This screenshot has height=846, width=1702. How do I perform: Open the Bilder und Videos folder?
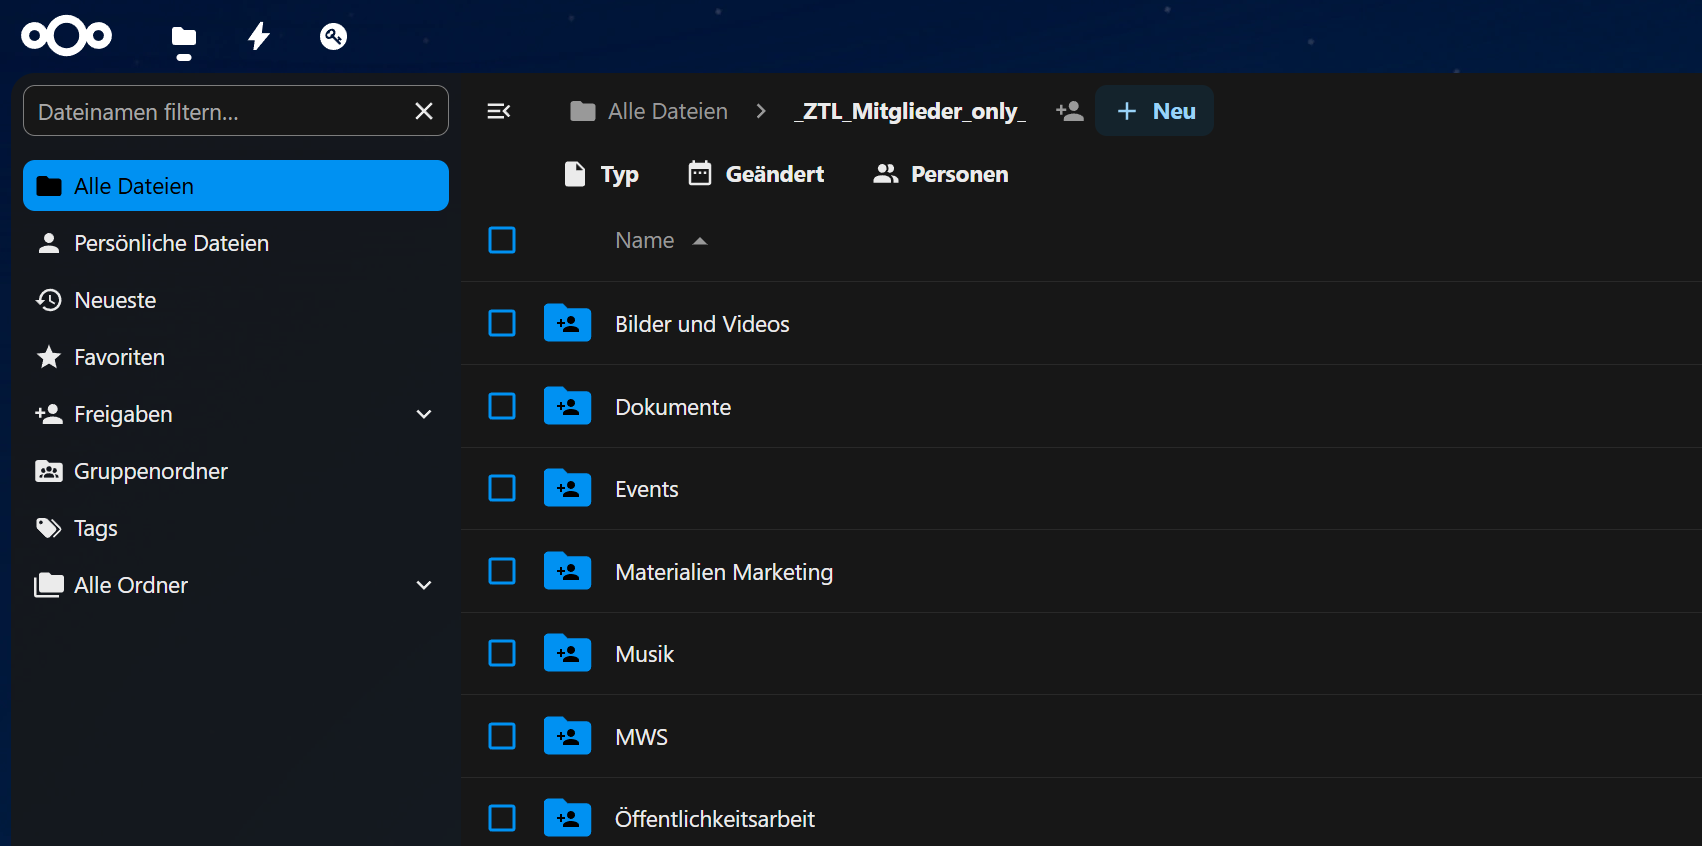point(702,324)
